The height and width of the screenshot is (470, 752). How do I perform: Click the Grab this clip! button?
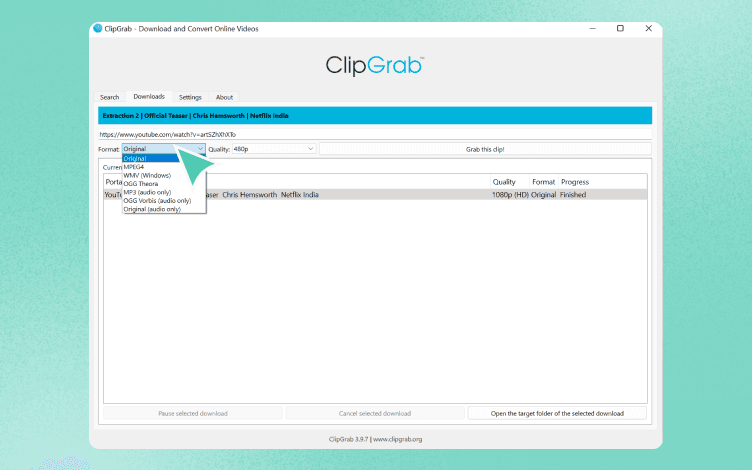pyautogui.click(x=485, y=149)
